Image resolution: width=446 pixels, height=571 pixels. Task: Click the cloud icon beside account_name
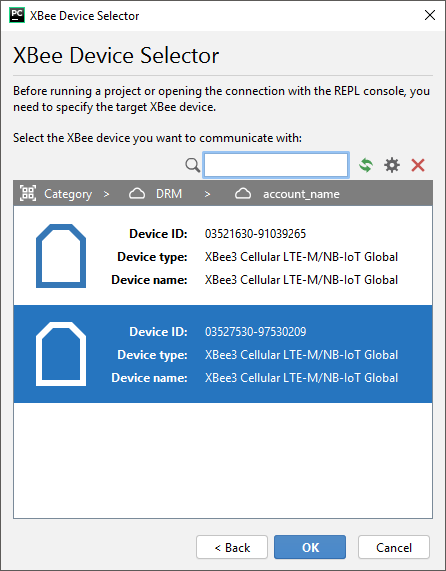[x=243, y=194]
